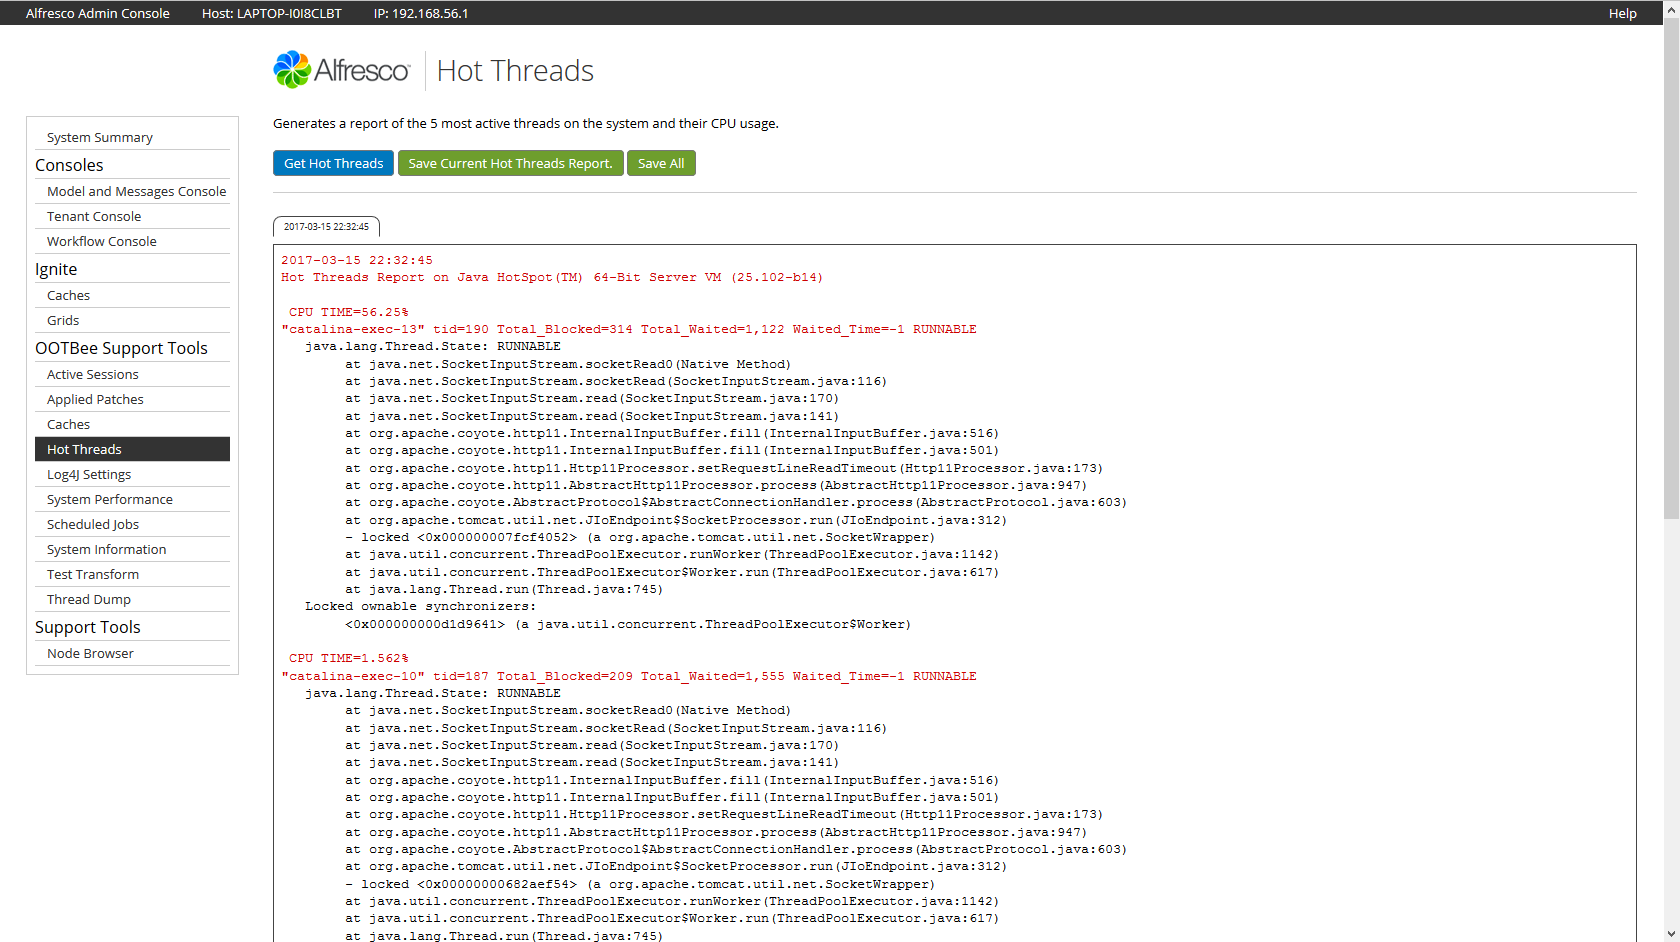The height and width of the screenshot is (942, 1680).
Task: Click the Alfresco Admin Console title
Action: 98,13
